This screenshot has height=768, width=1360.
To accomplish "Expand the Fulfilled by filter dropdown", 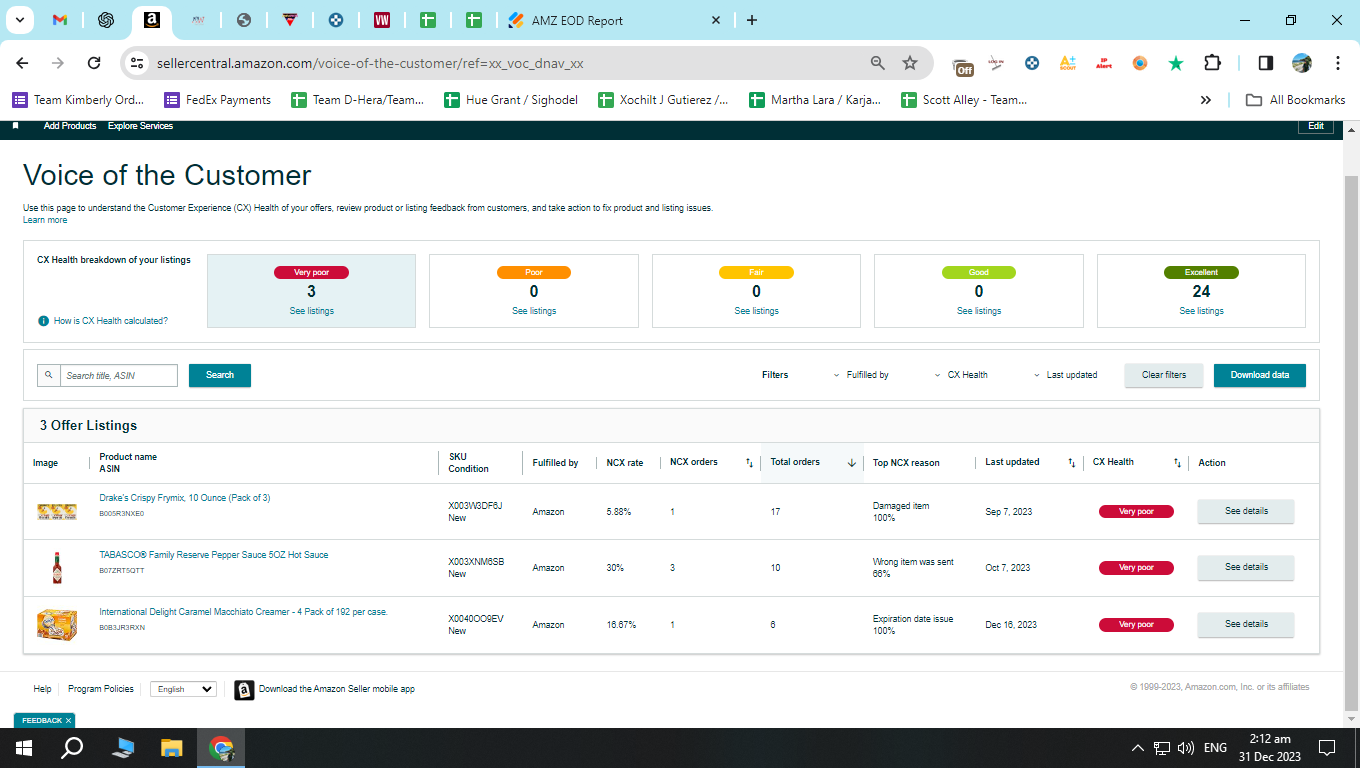I will pos(860,375).
